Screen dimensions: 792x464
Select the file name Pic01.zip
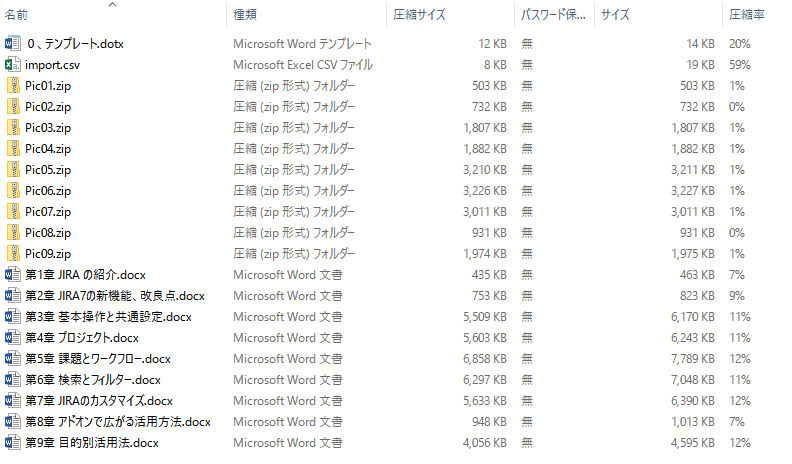tap(48, 86)
